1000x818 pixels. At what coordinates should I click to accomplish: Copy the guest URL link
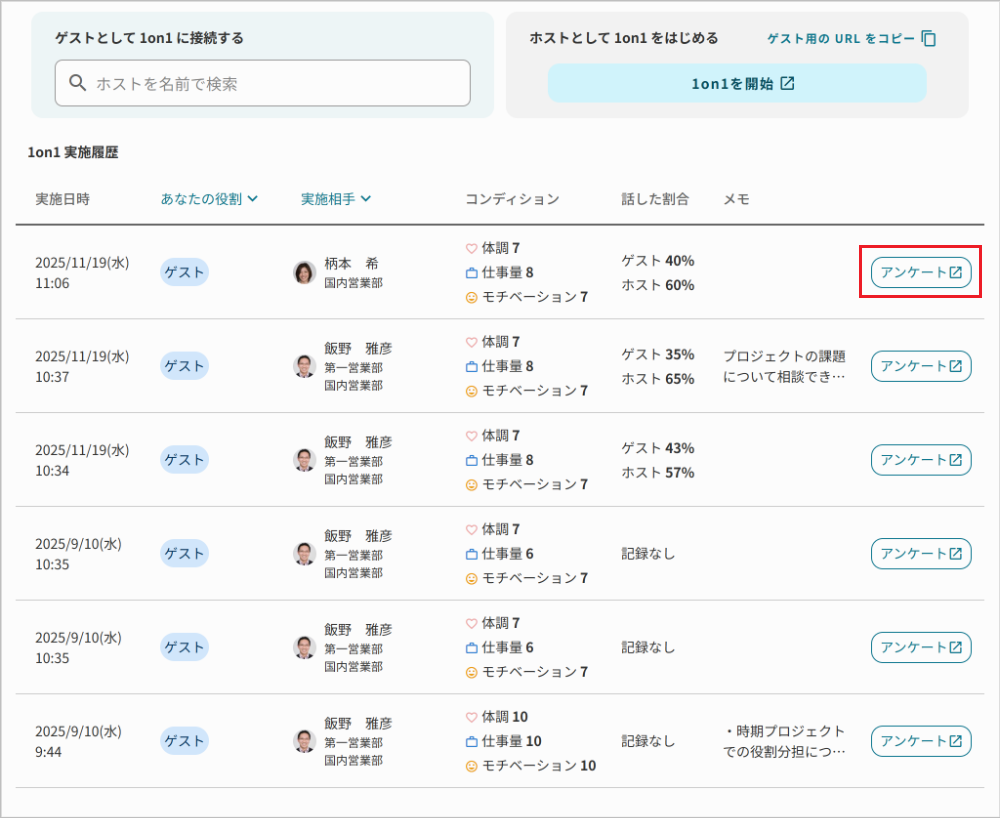click(x=840, y=39)
